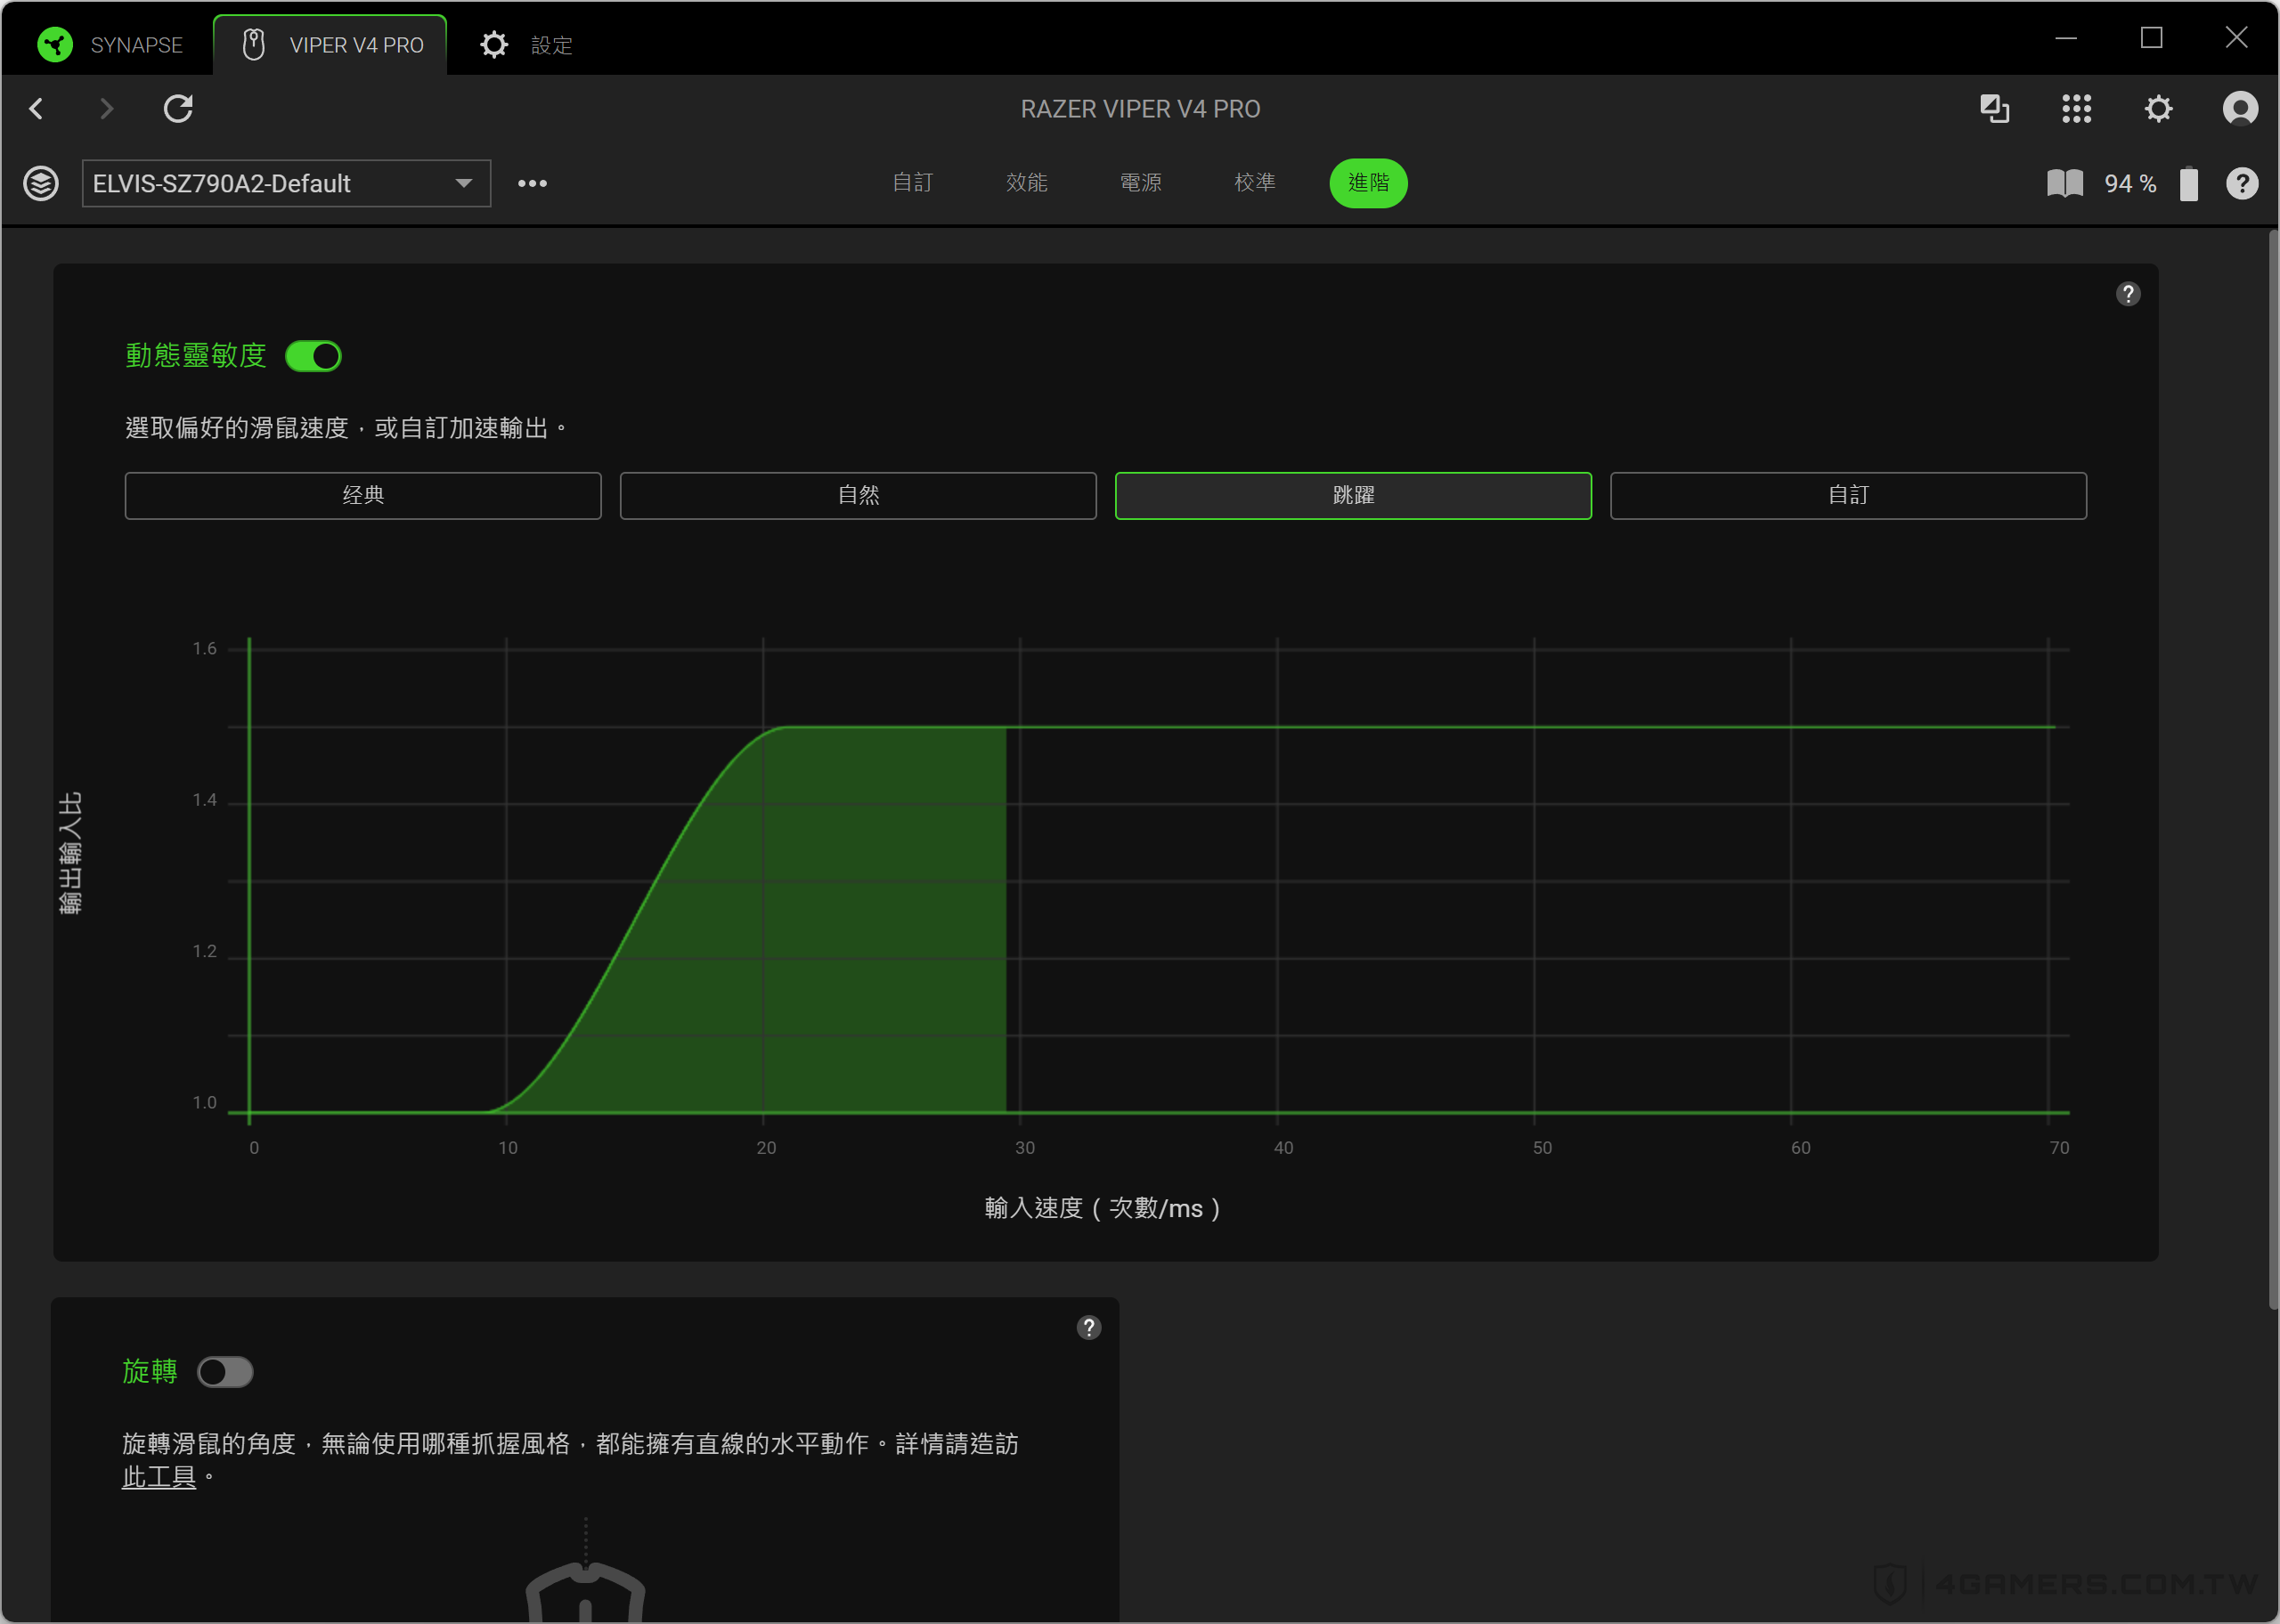Switch to the 效能 performance tab
The image size is (2280, 1624).
tap(1026, 182)
